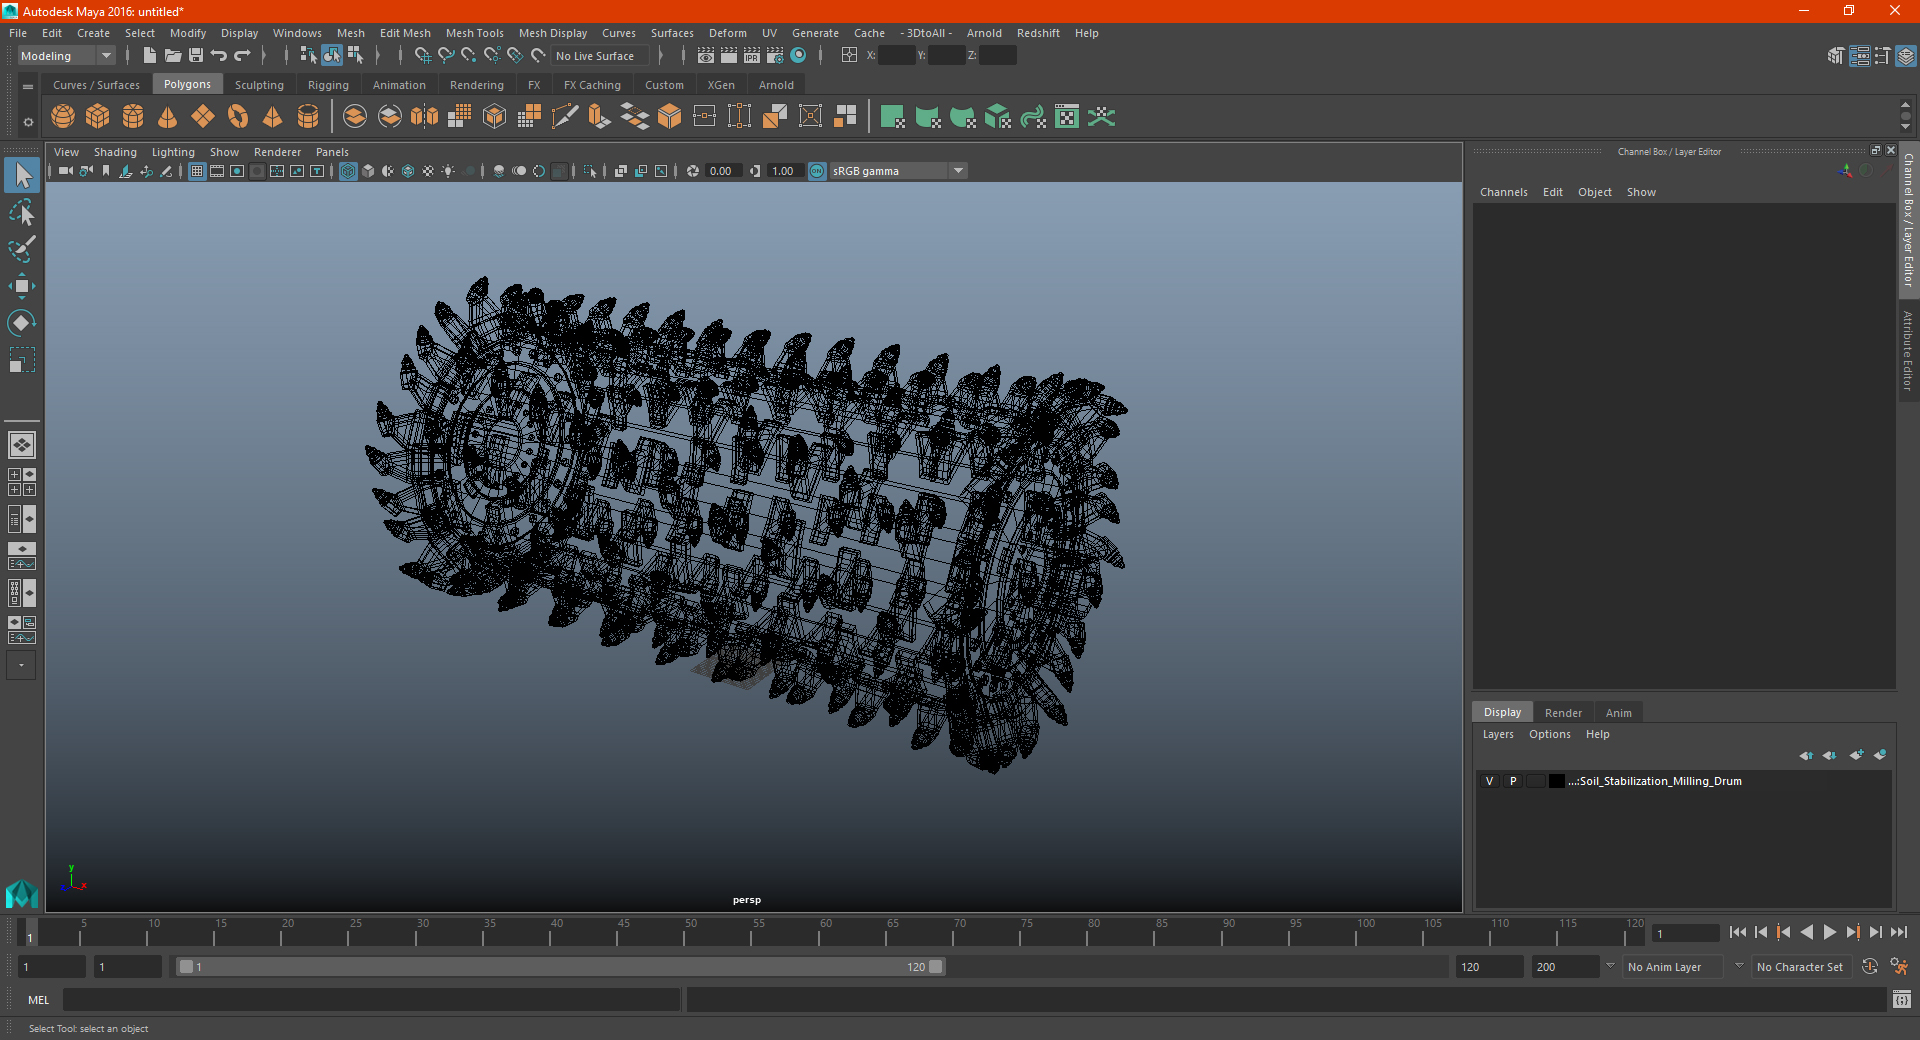This screenshot has height=1040, width=1920.
Task: Create a polygon pyramid from the shelf
Action: tap(273, 117)
